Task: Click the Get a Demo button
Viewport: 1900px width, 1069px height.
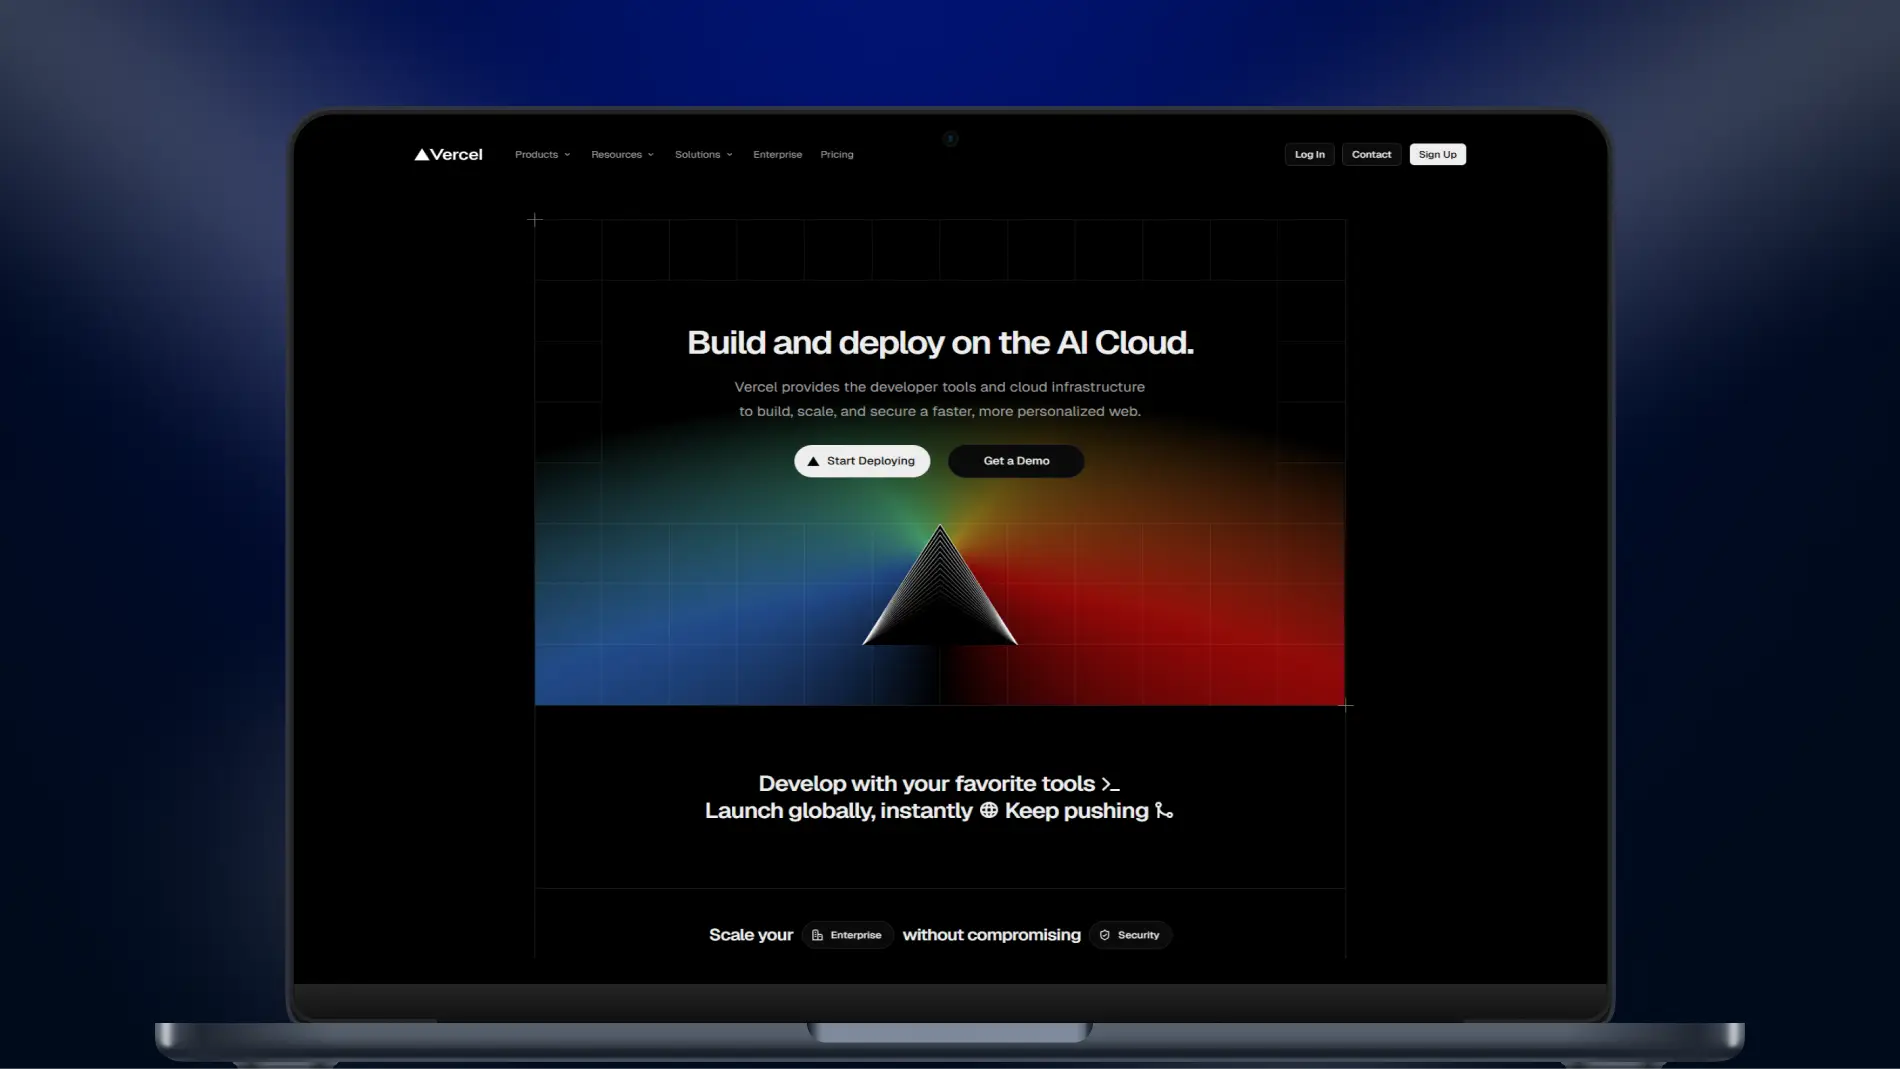Action: (x=1016, y=461)
